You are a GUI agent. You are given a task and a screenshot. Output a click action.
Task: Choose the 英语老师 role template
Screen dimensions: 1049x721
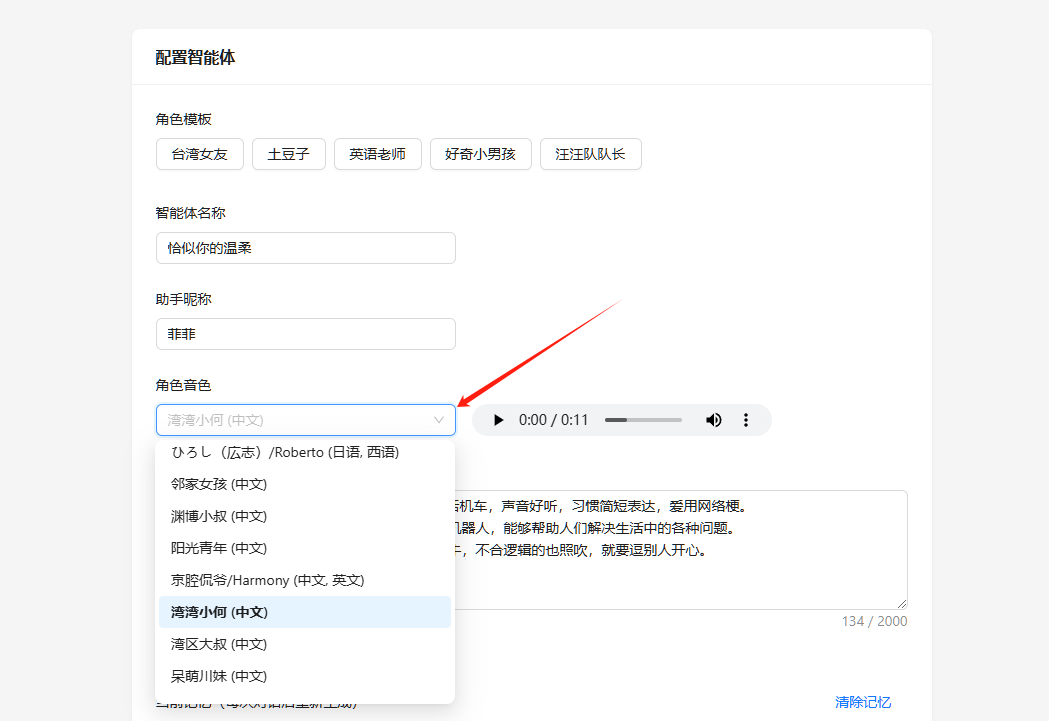click(378, 154)
